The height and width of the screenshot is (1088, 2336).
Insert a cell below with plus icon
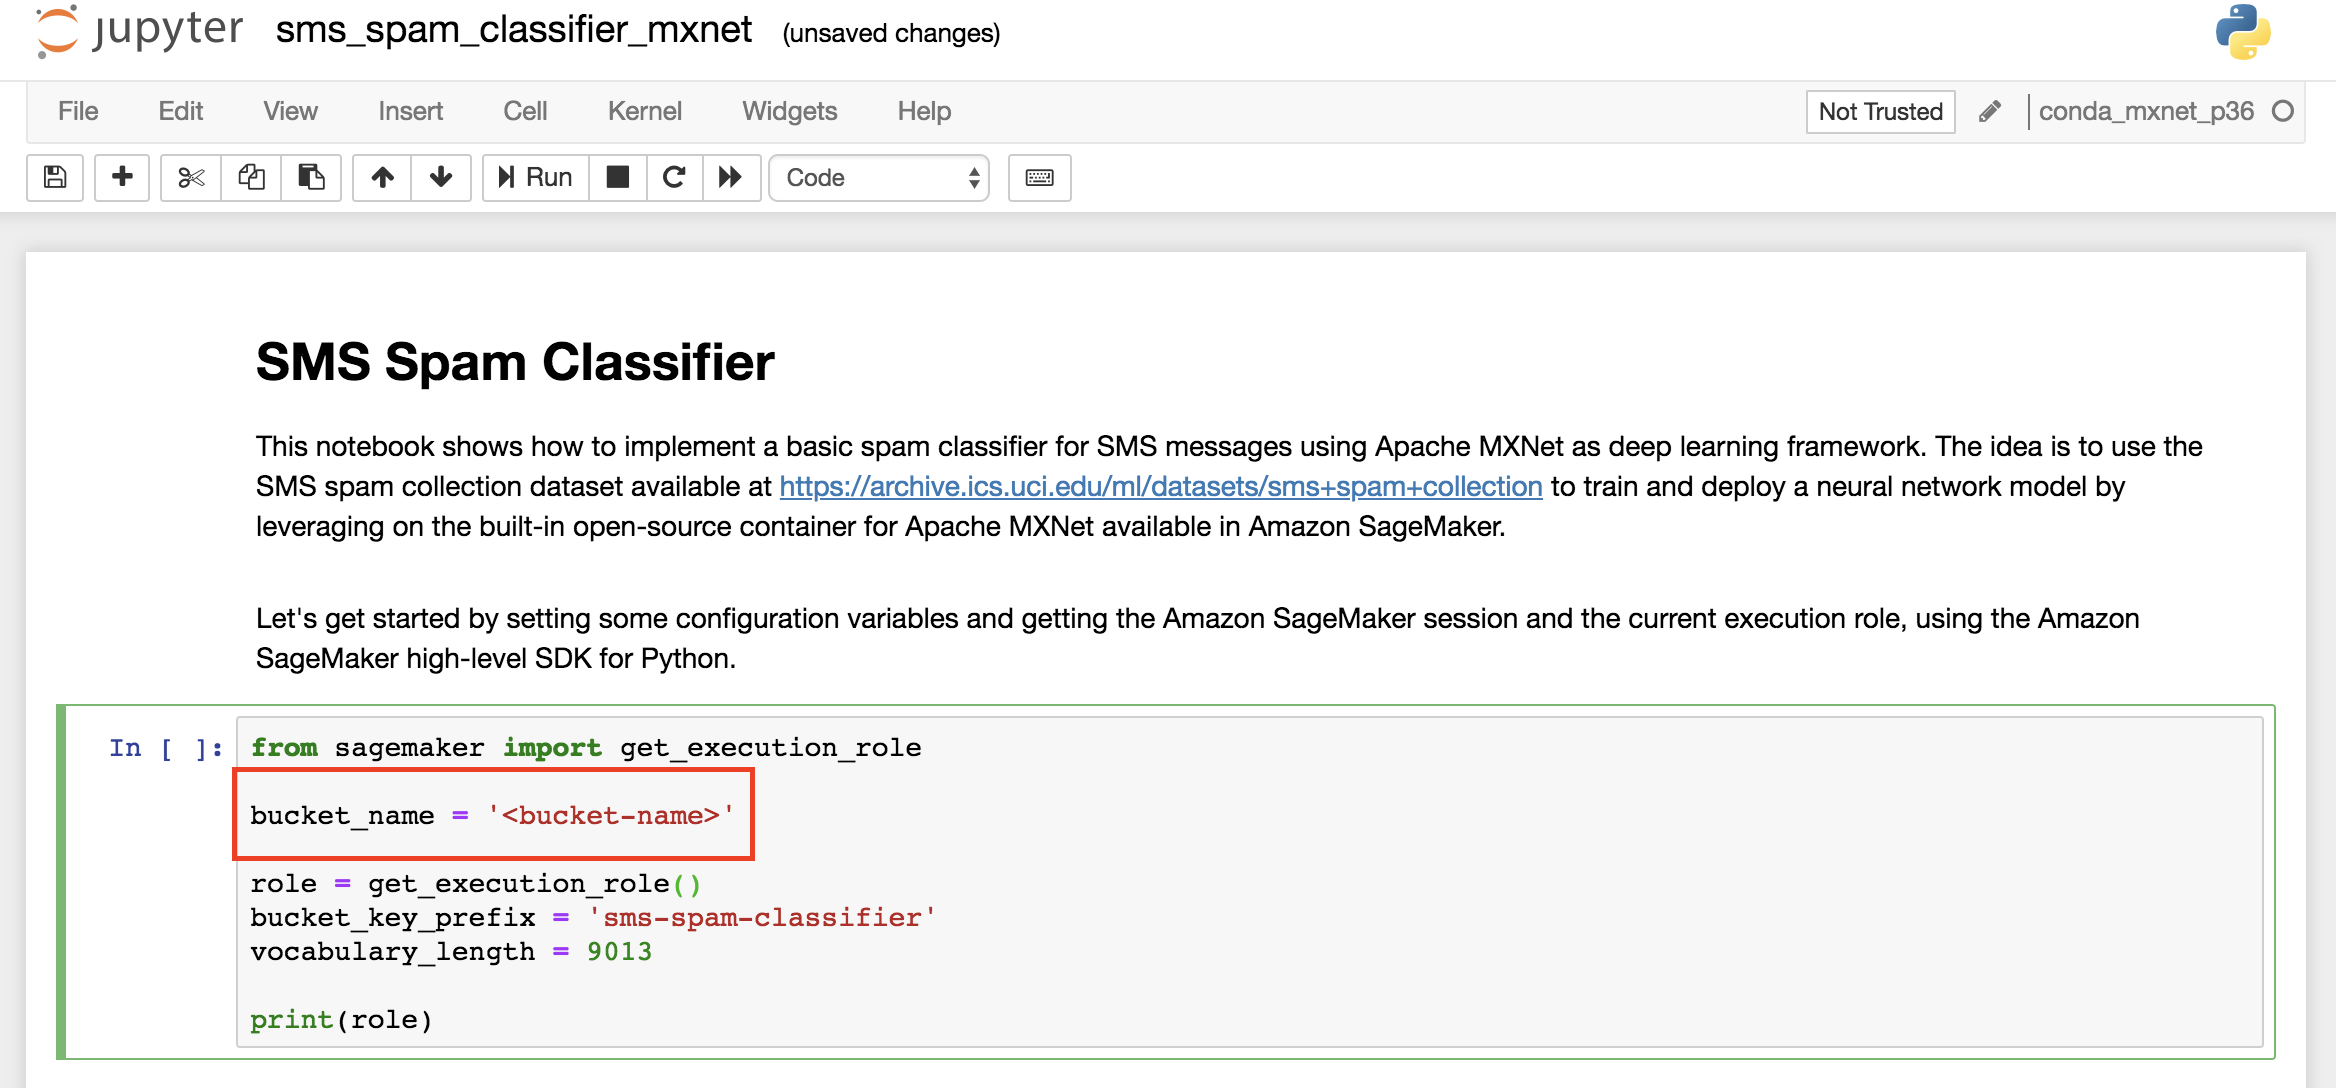tap(122, 177)
